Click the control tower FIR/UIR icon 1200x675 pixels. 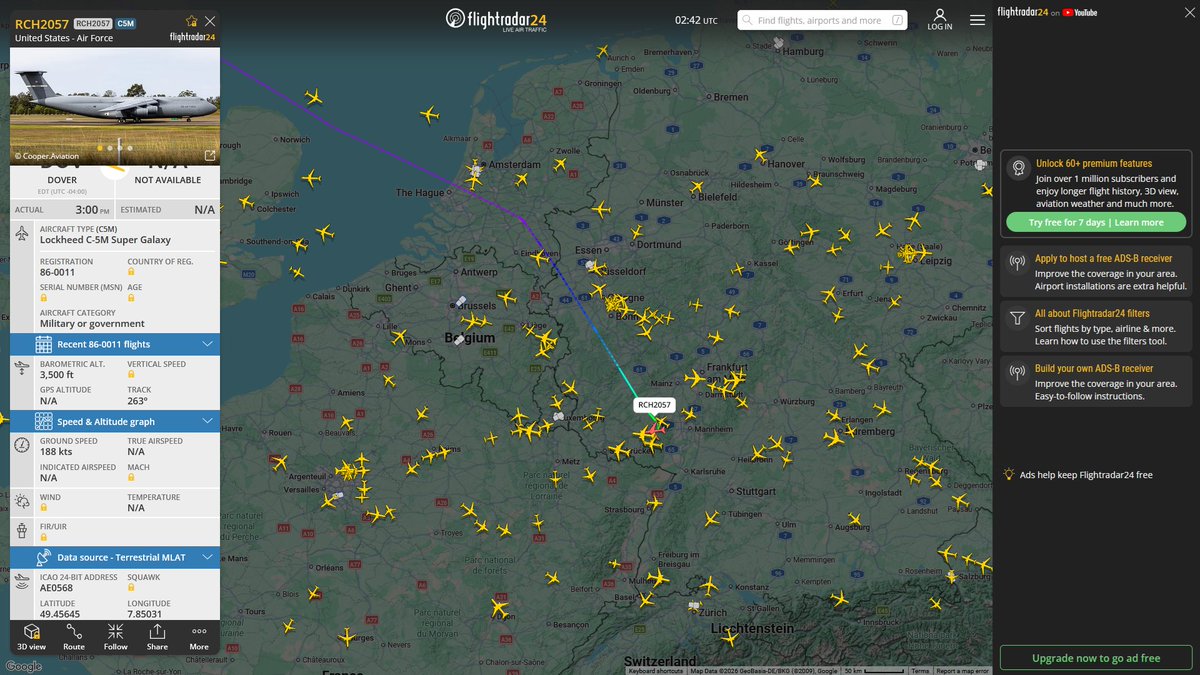[23, 530]
